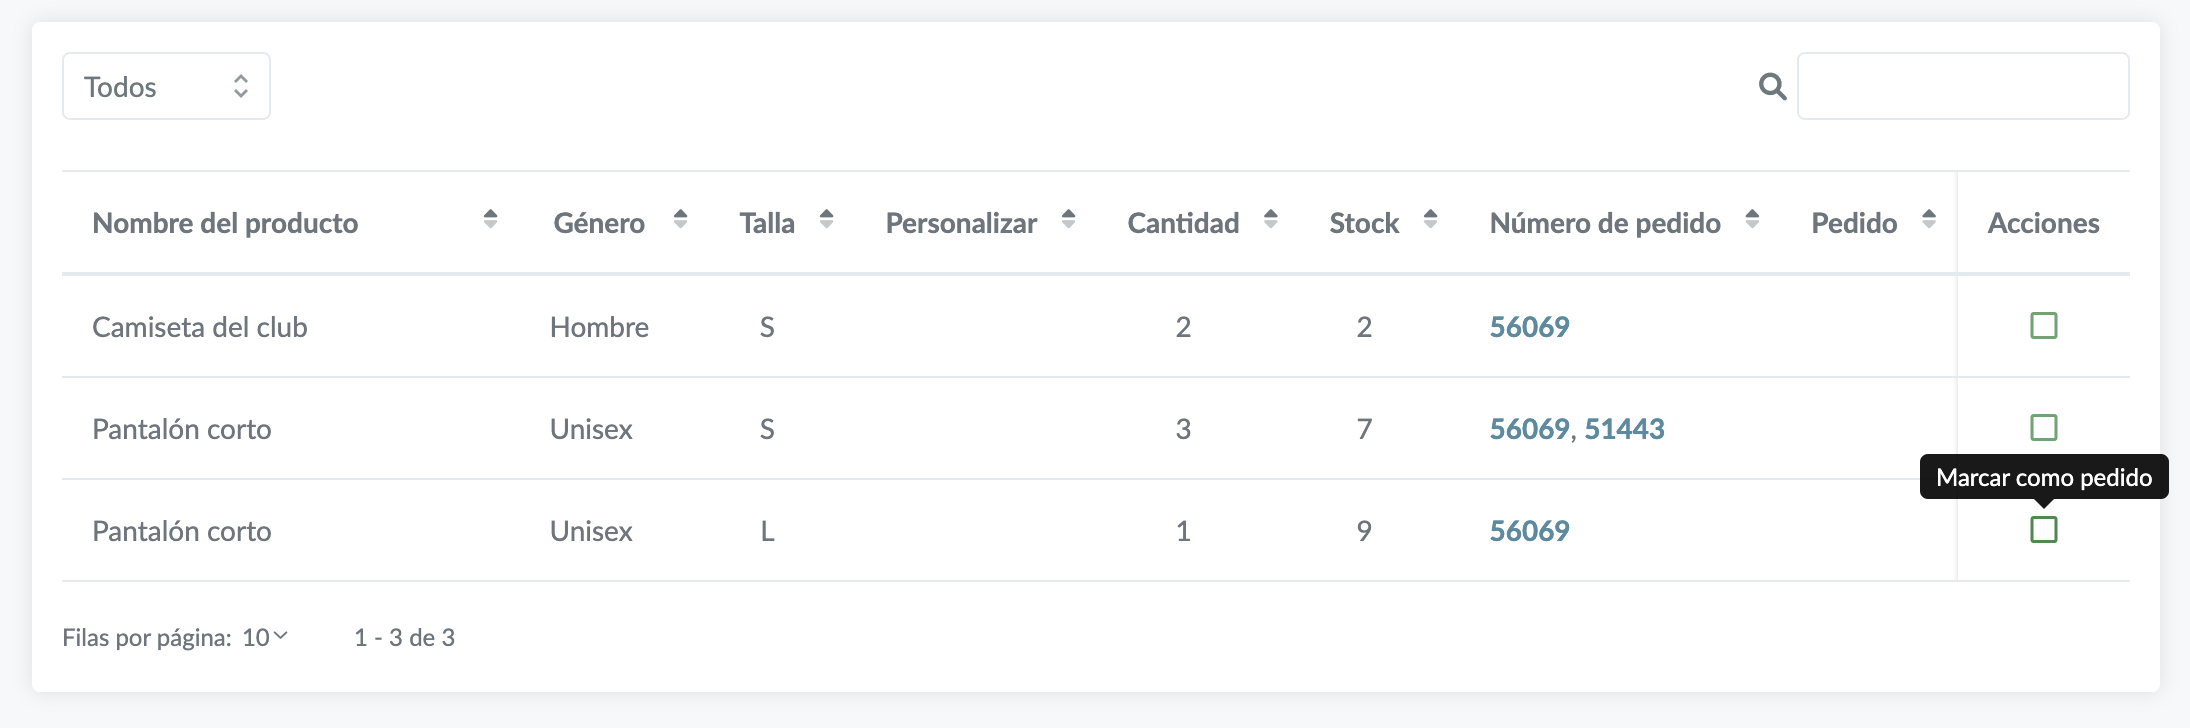This screenshot has width=2190, height=728.
Task: Sort by Stock column arrows
Action: pyautogui.click(x=1430, y=219)
